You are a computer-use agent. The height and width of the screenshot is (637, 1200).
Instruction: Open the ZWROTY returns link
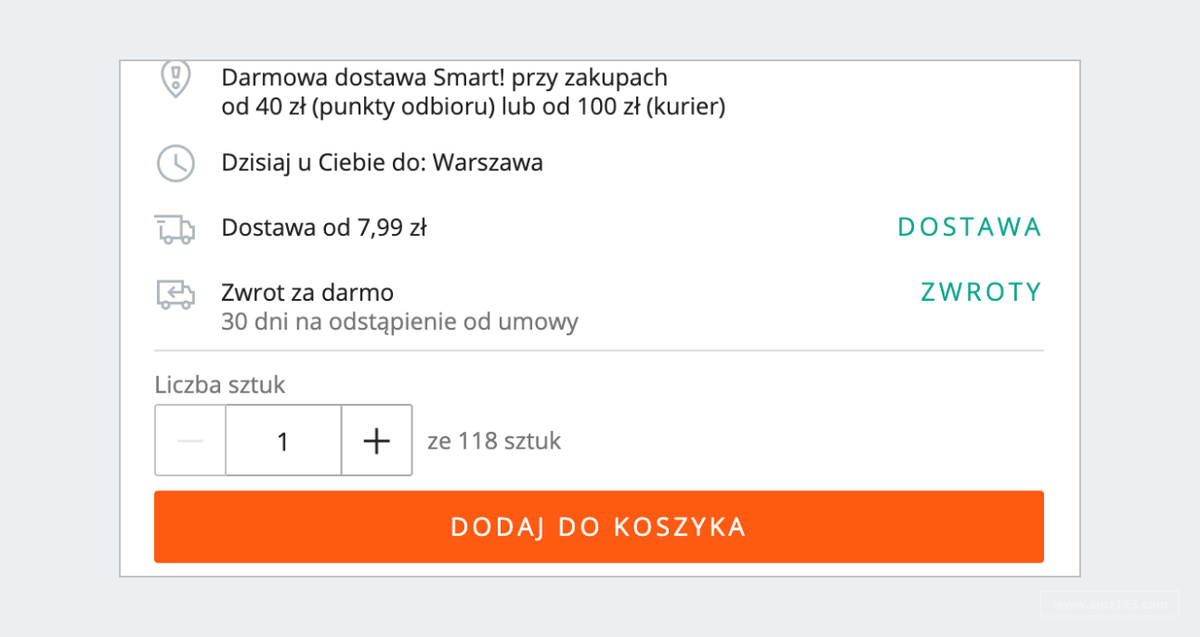coord(981,292)
